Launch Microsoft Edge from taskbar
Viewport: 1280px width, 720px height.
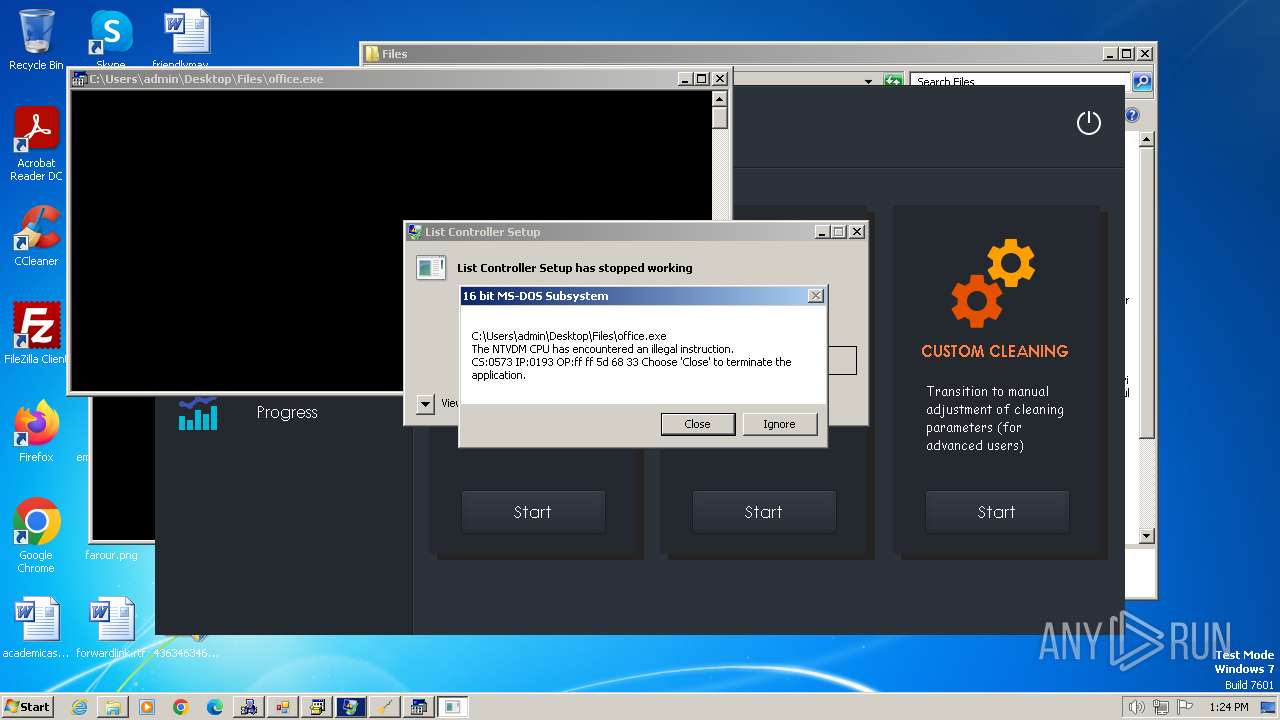click(x=215, y=707)
